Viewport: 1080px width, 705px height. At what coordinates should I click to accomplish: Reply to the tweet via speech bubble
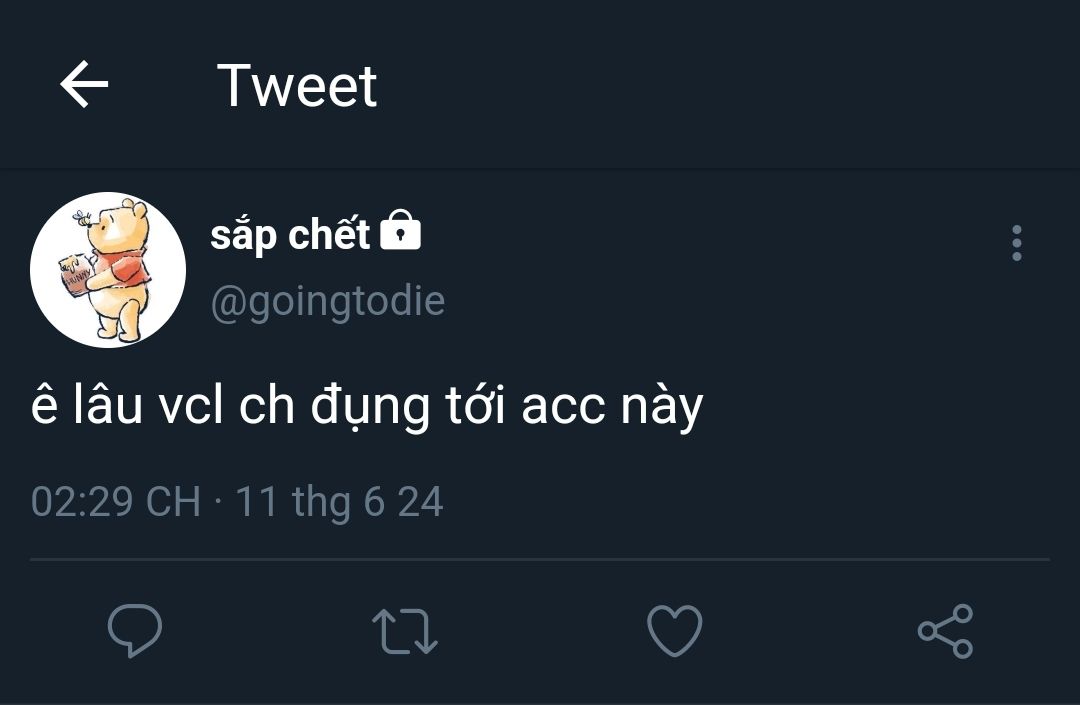click(x=135, y=631)
